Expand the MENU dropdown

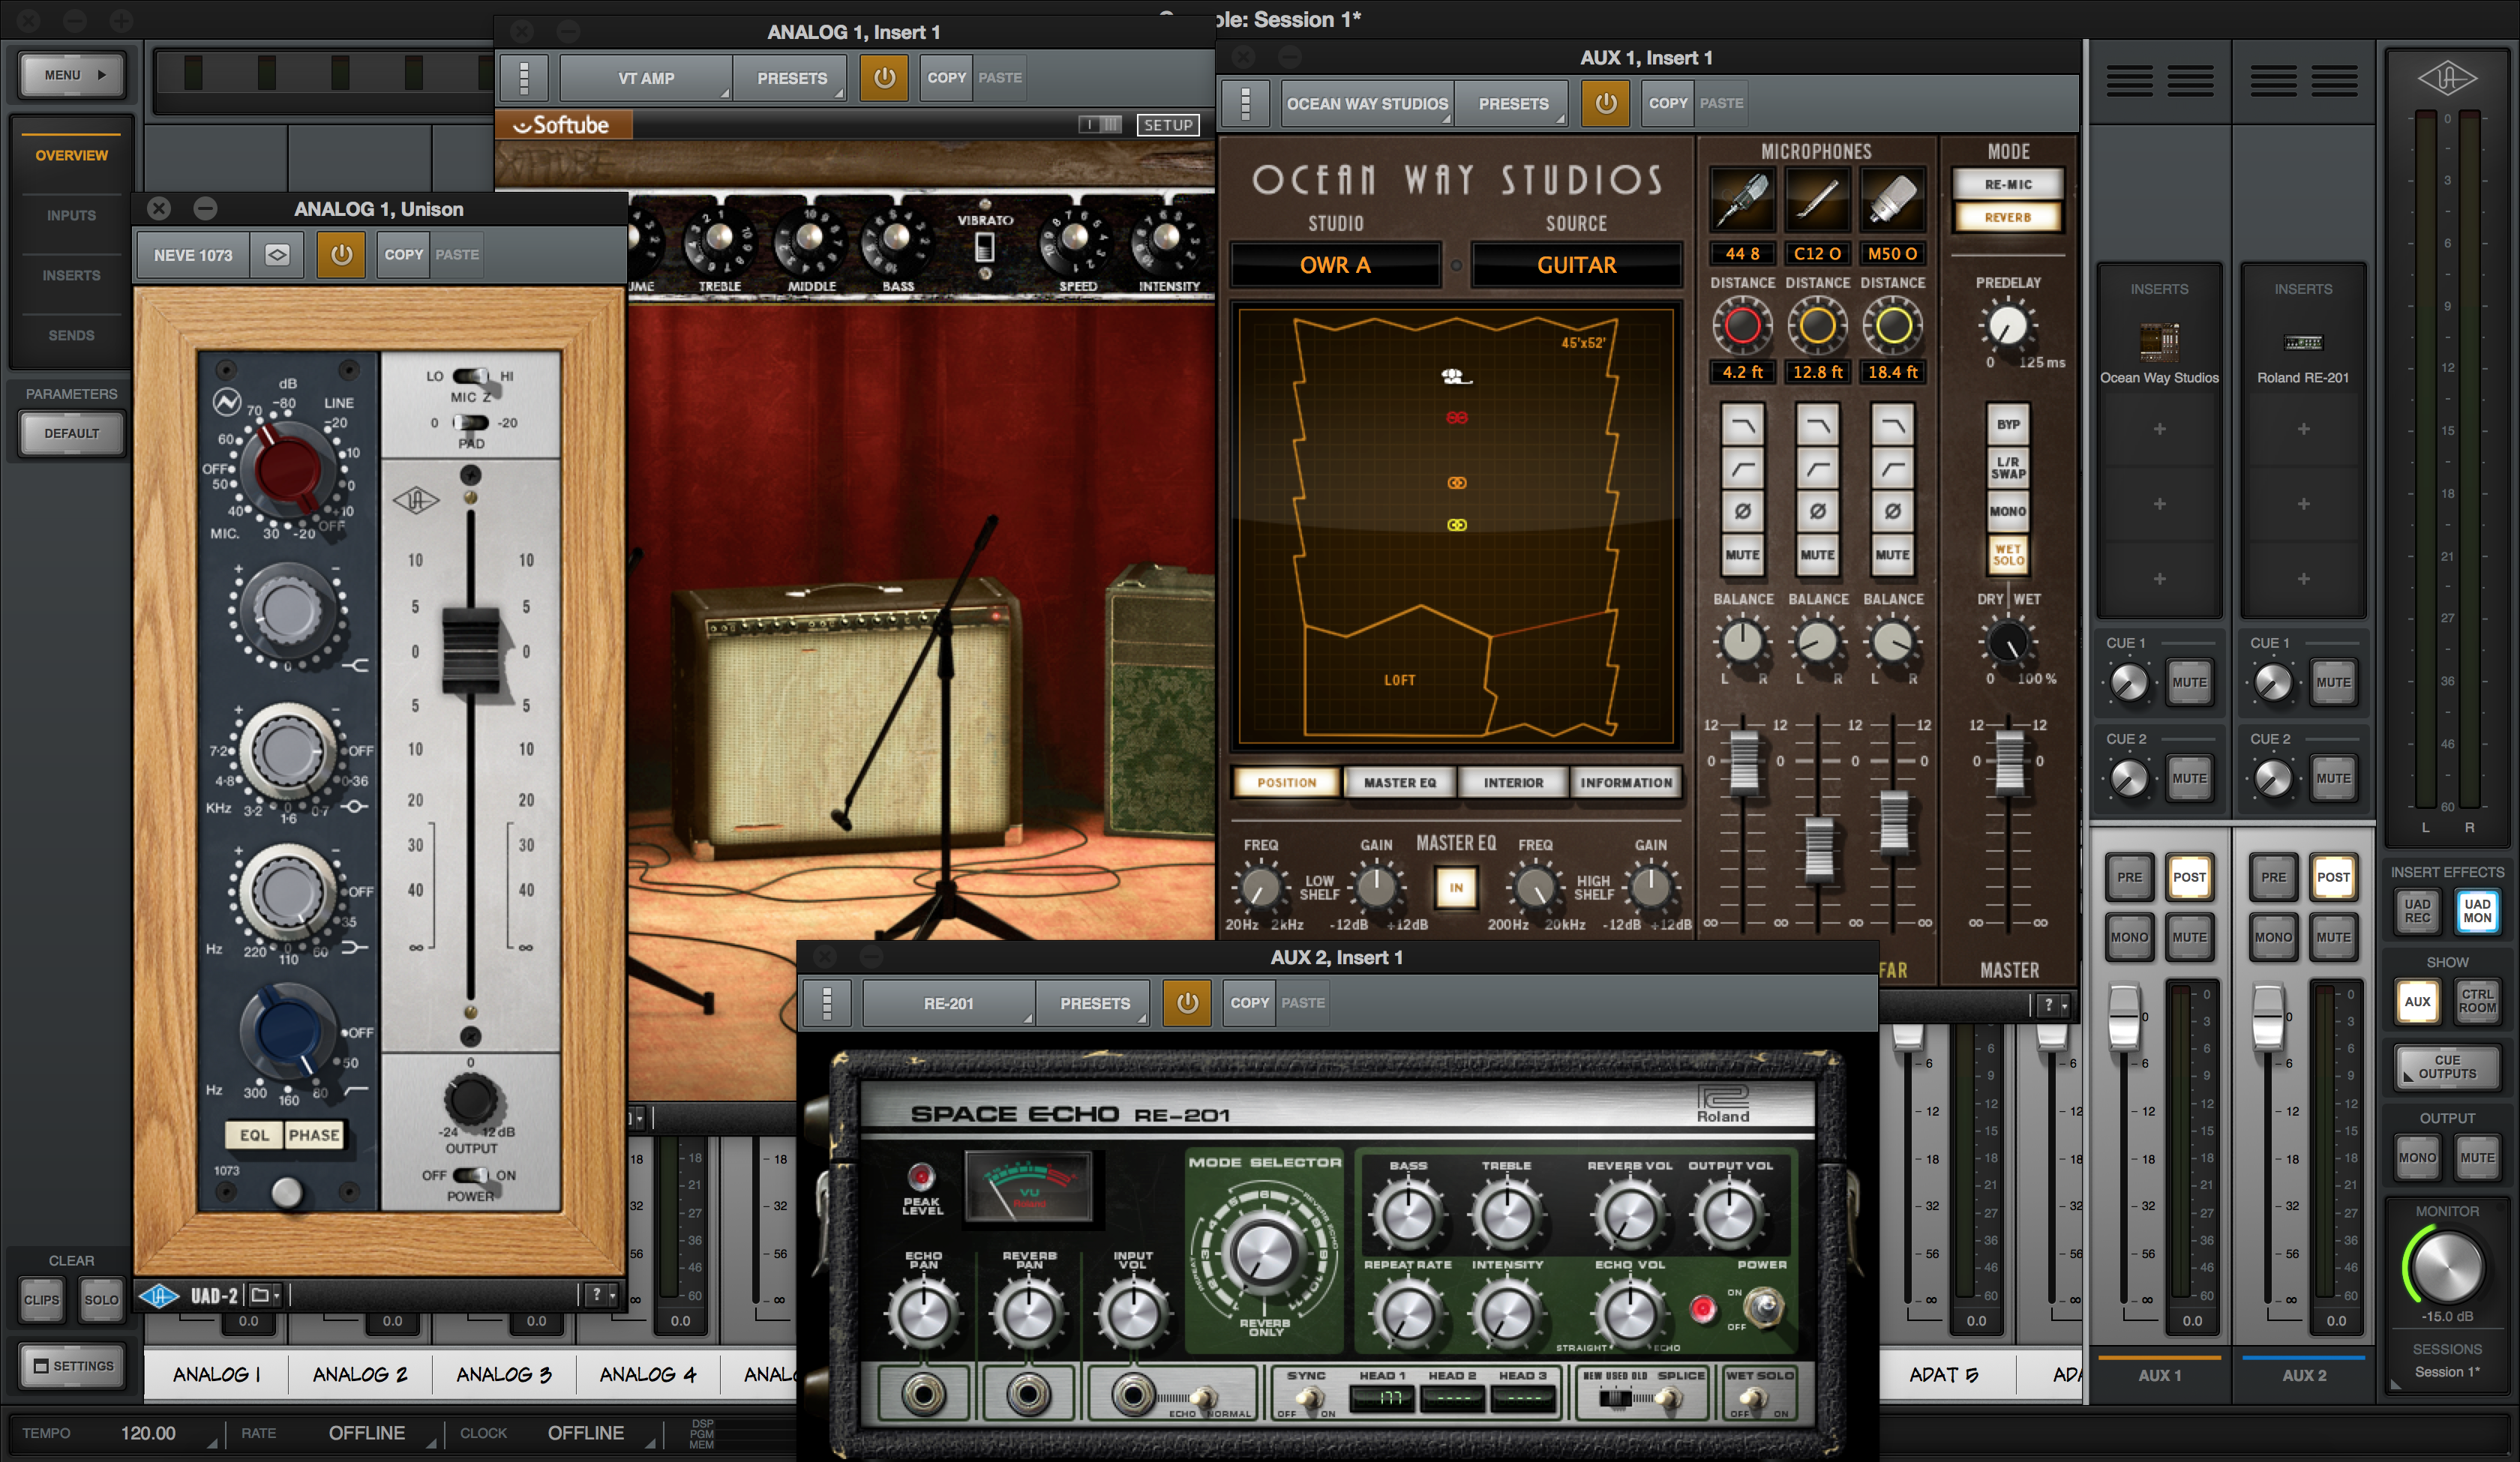point(72,75)
